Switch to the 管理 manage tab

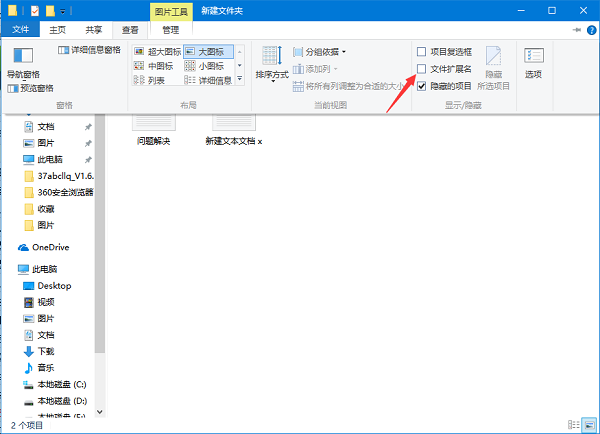click(171, 30)
